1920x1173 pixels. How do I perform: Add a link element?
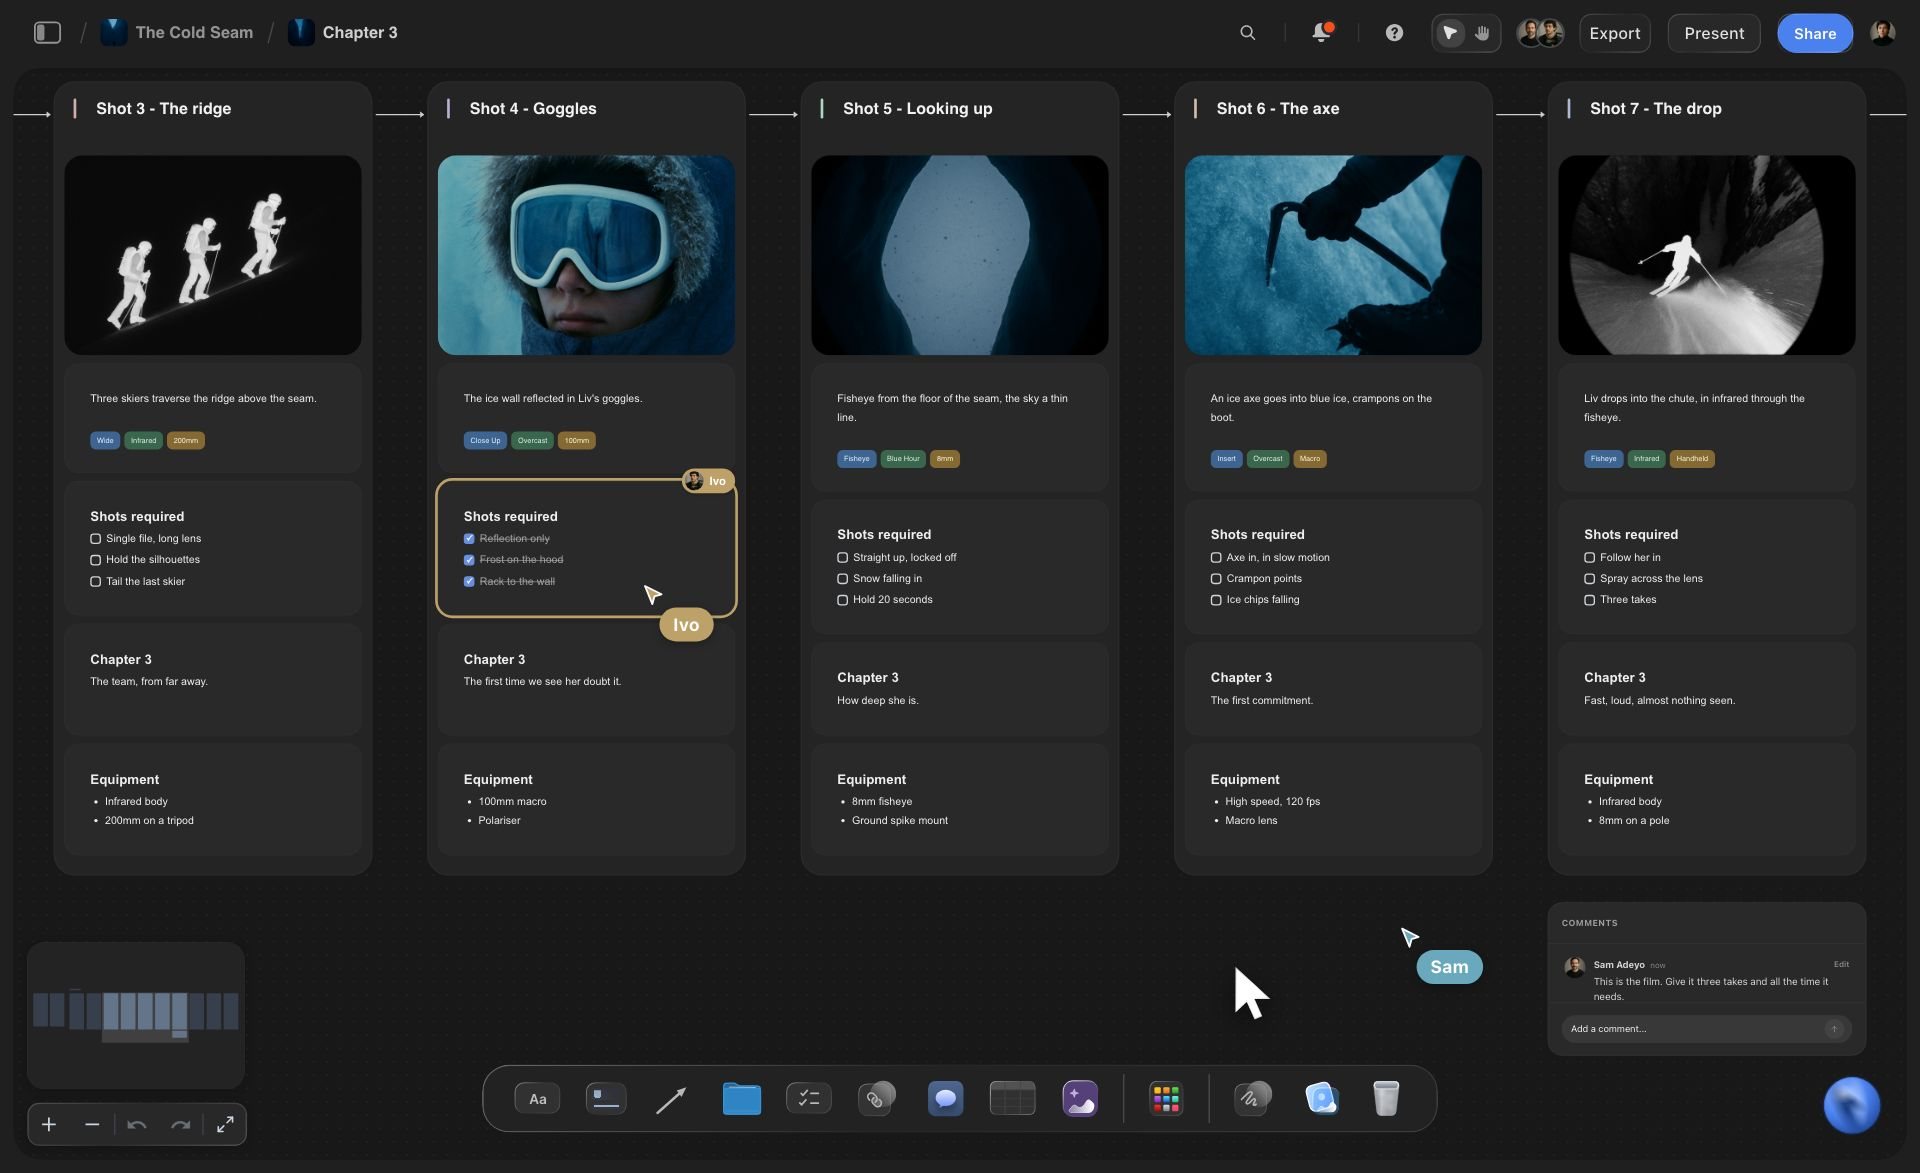click(876, 1098)
